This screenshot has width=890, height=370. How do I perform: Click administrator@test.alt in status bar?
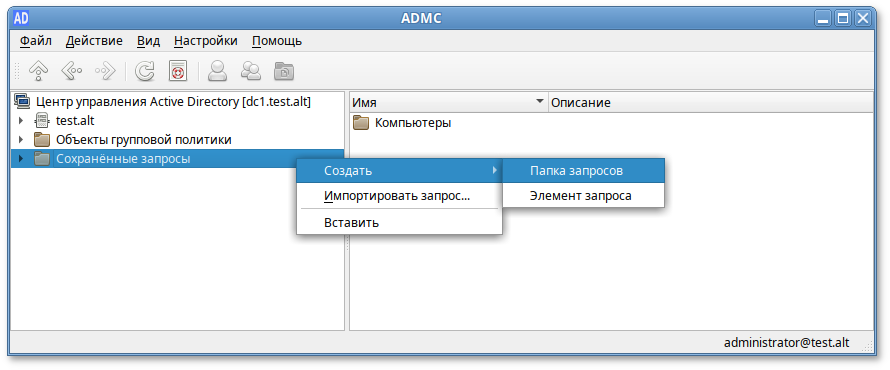(787, 342)
